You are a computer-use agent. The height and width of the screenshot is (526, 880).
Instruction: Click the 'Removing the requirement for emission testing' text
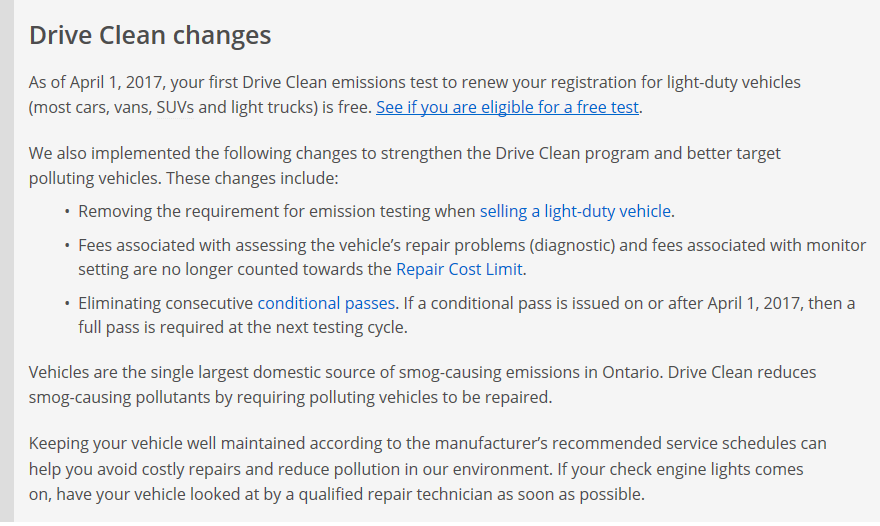[277, 212]
